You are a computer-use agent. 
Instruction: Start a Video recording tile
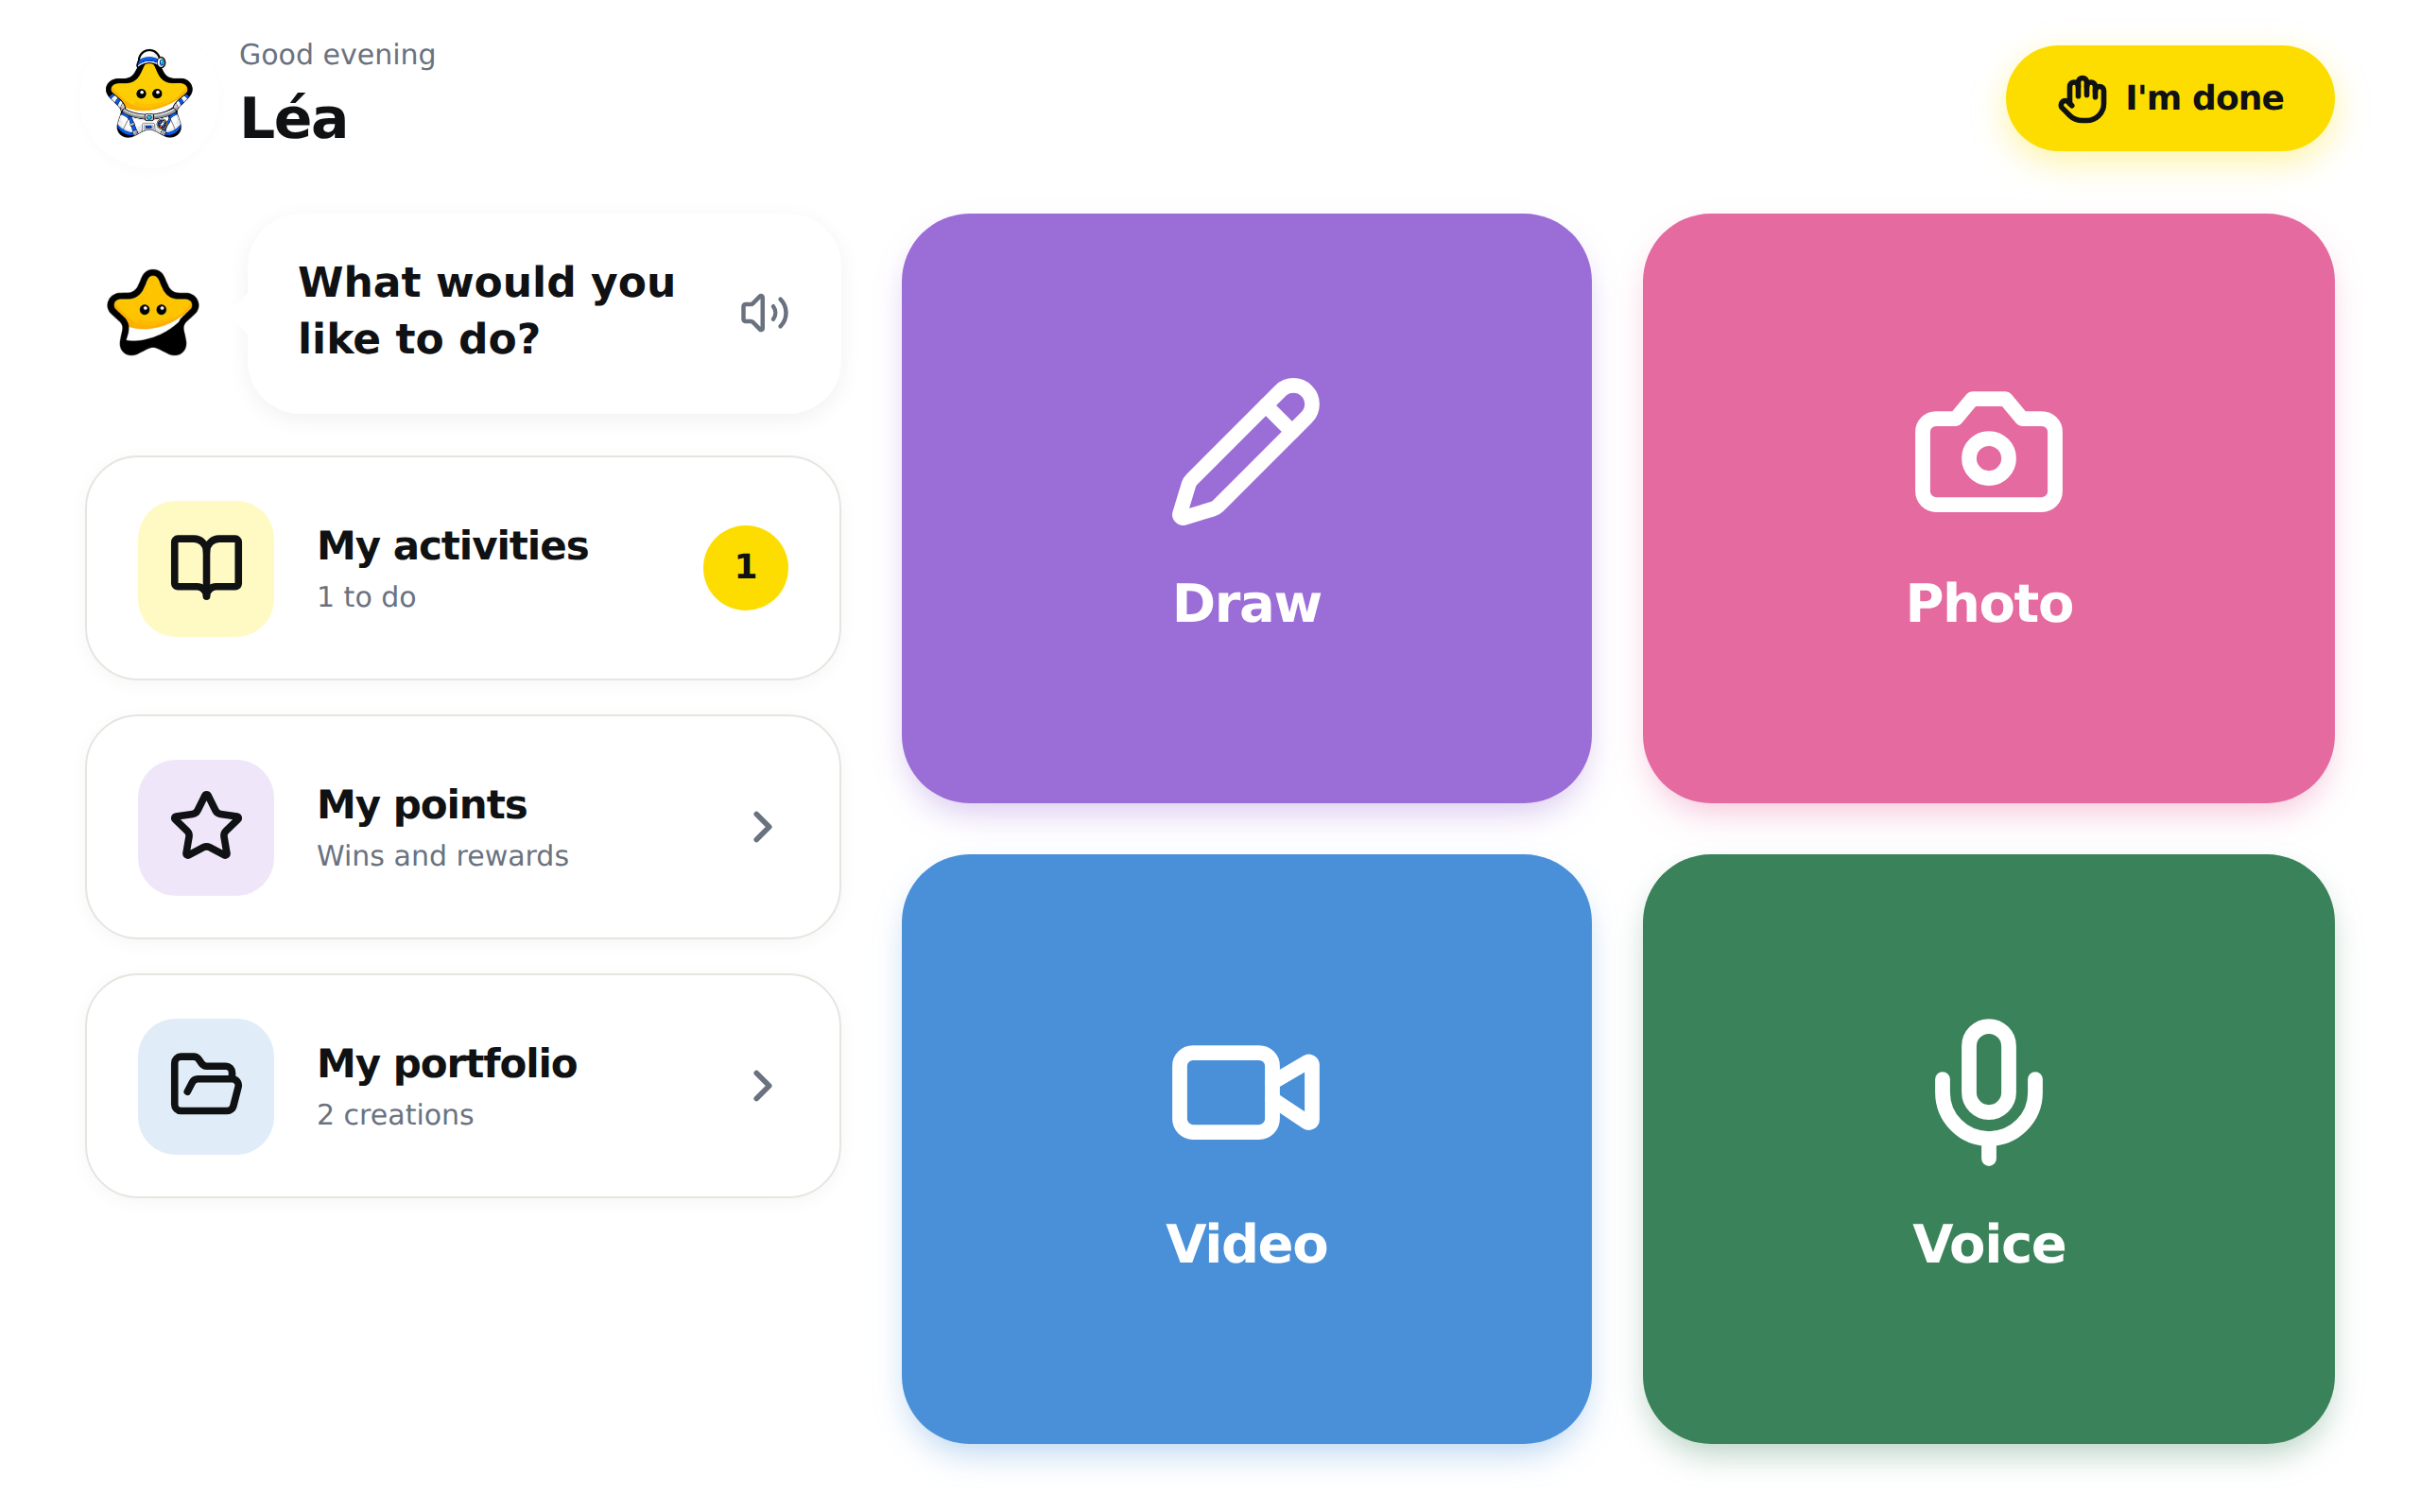(1246, 1148)
